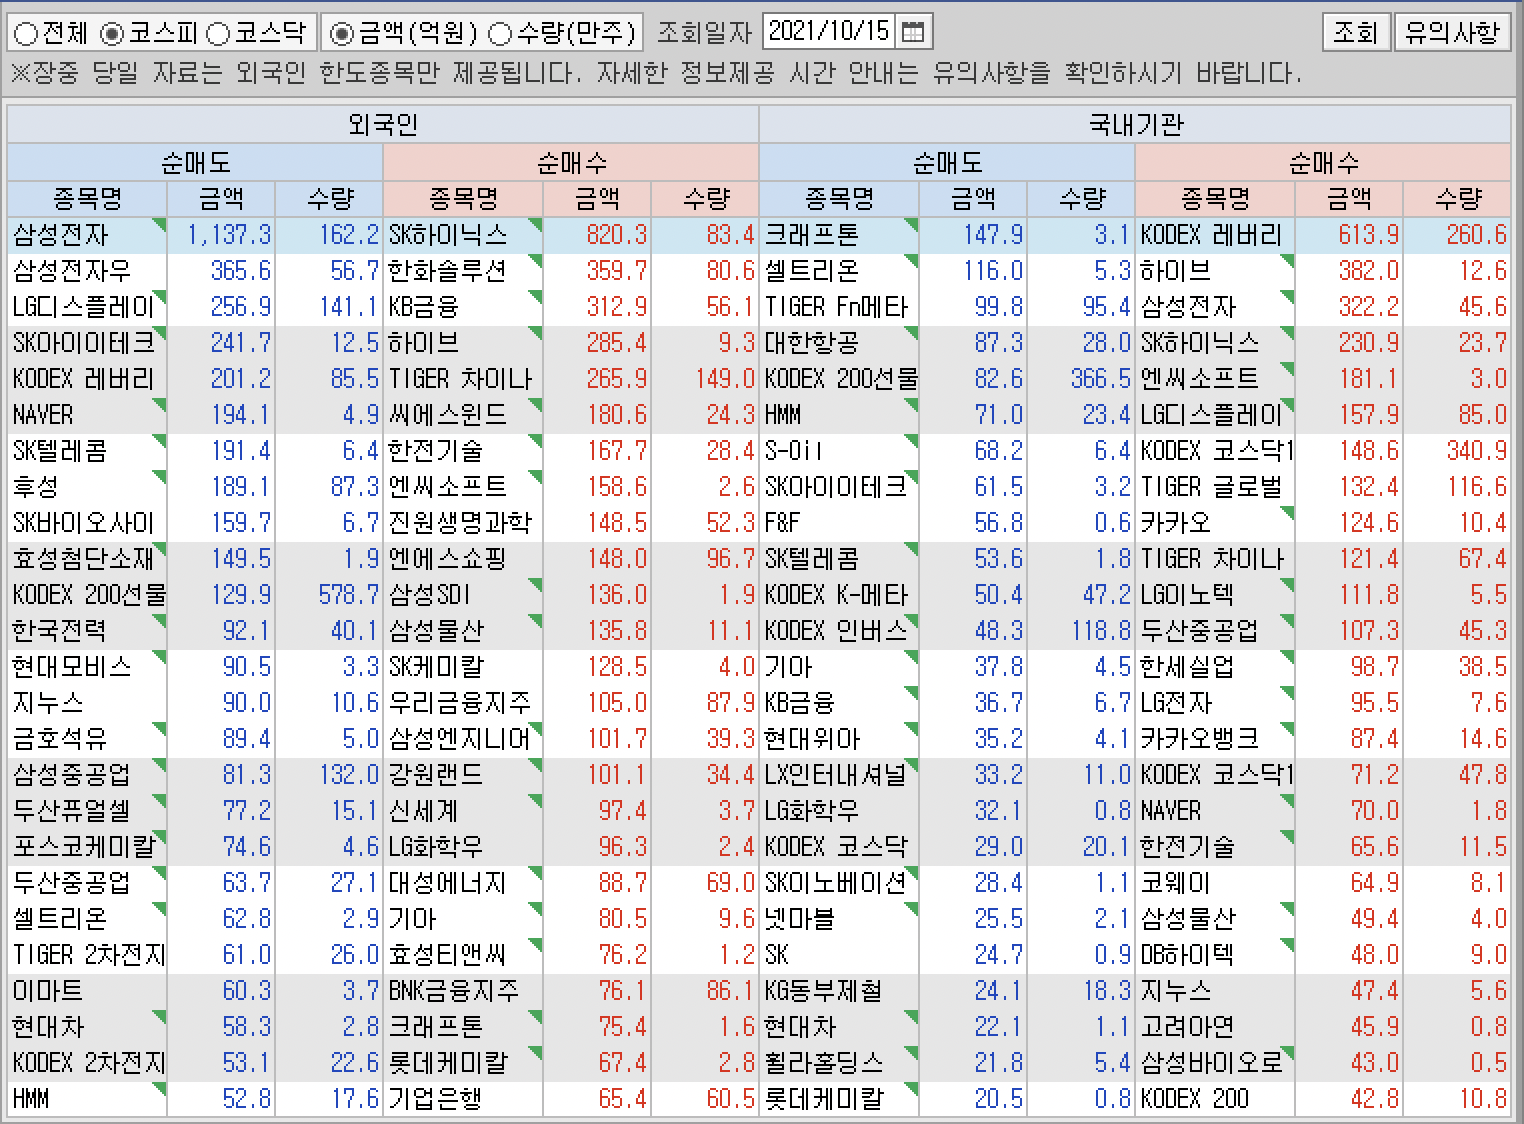The height and width of the screenshot is (1124, 1524).
Task: Select KODEX 레버리 in institution net-buy
Action: [1211, 235]
